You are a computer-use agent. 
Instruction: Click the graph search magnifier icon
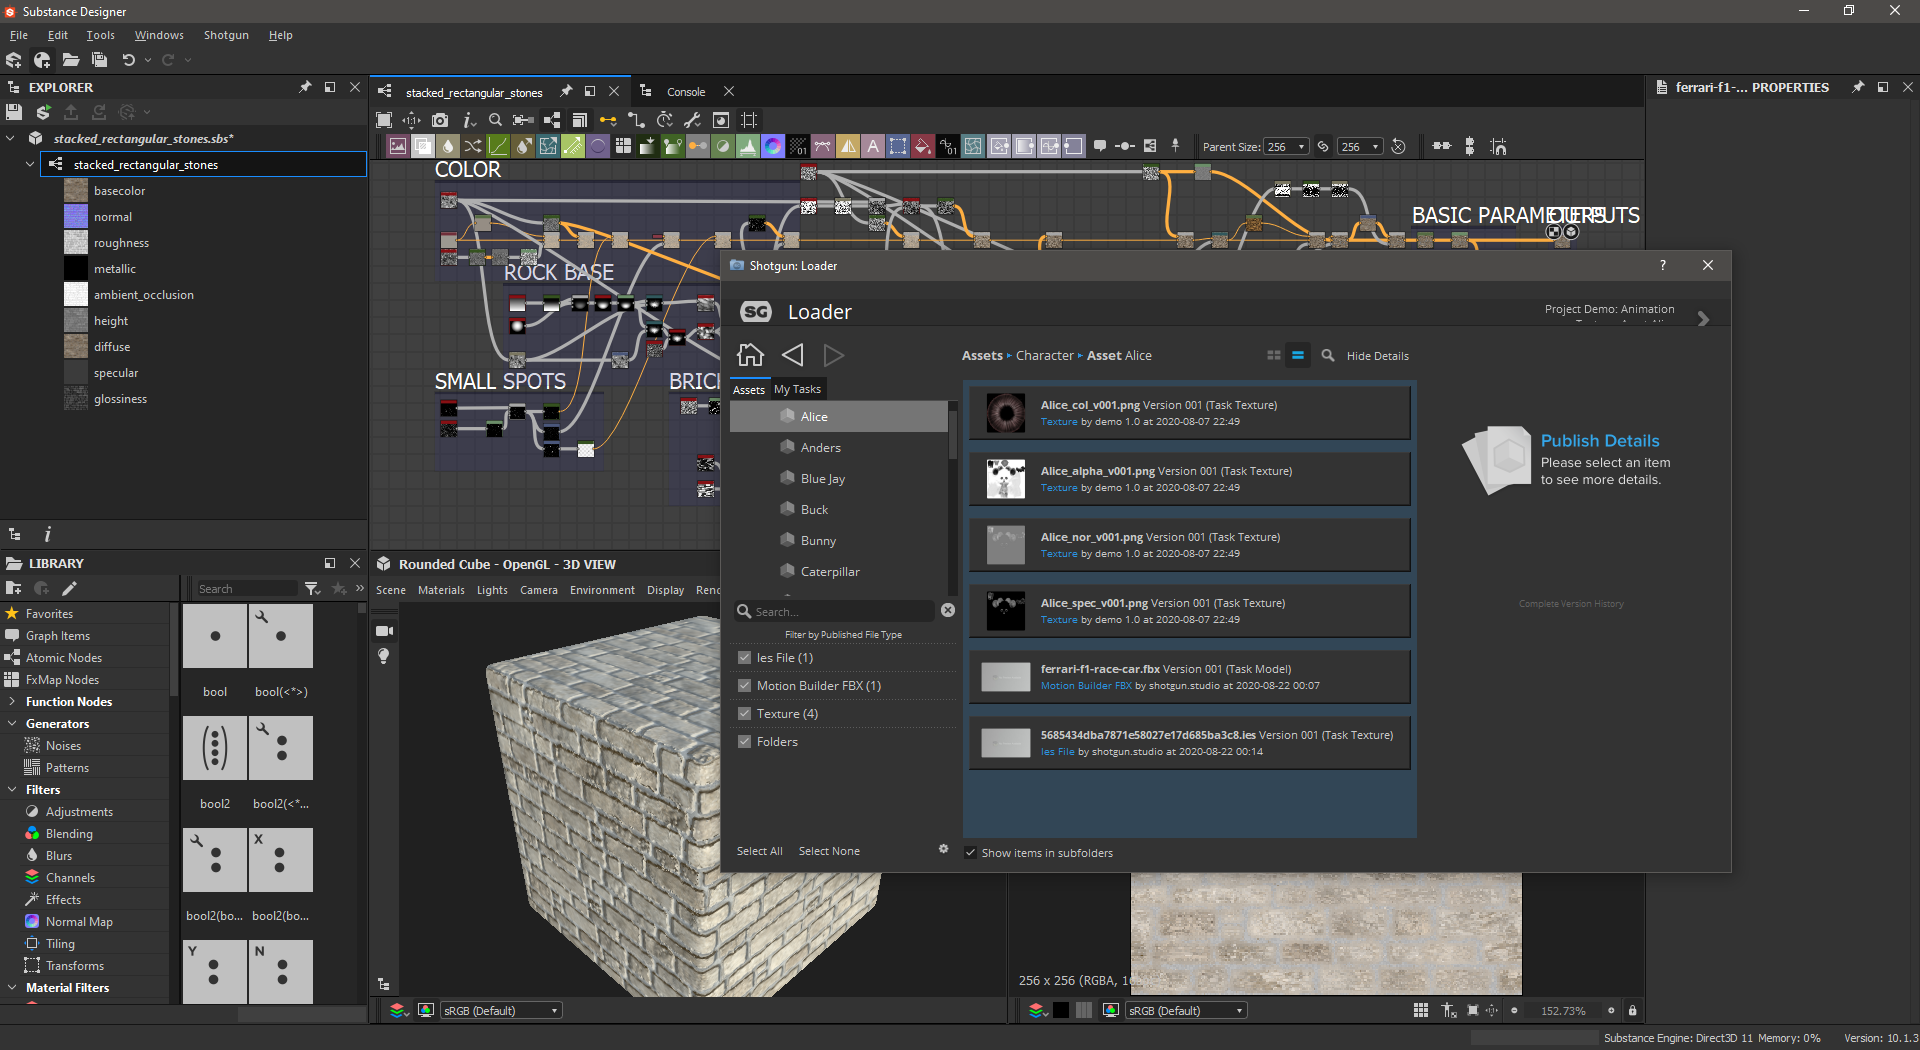click(495, 120)
